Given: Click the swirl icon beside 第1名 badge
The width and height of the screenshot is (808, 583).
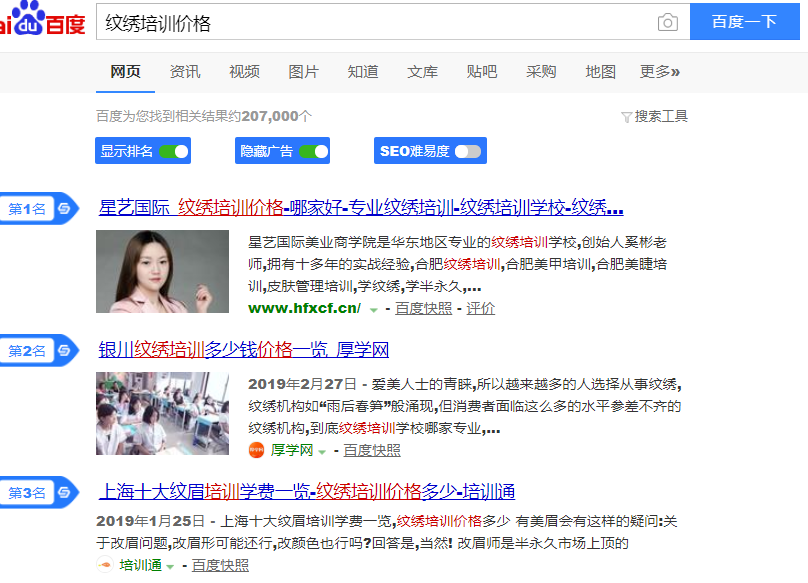Looking at the screenshot, I should pyautogui.click(x=64, y=208).
